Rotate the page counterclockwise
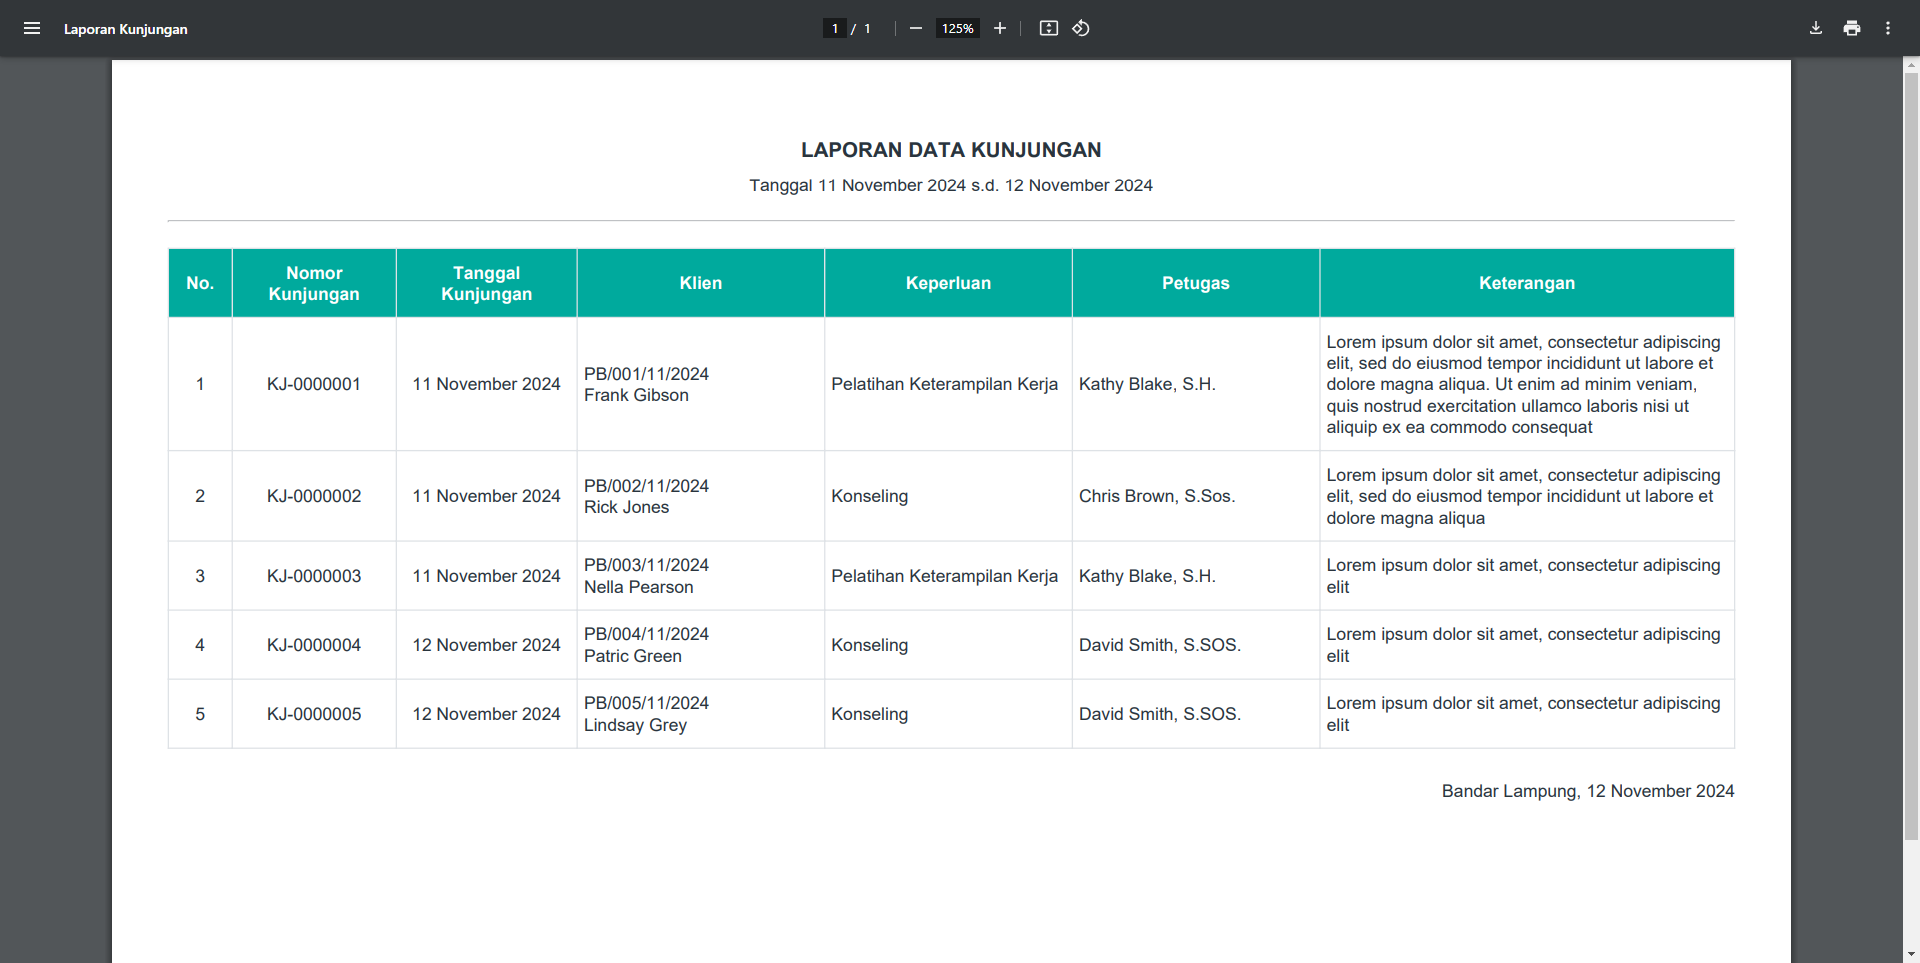 coord(1081,28)
